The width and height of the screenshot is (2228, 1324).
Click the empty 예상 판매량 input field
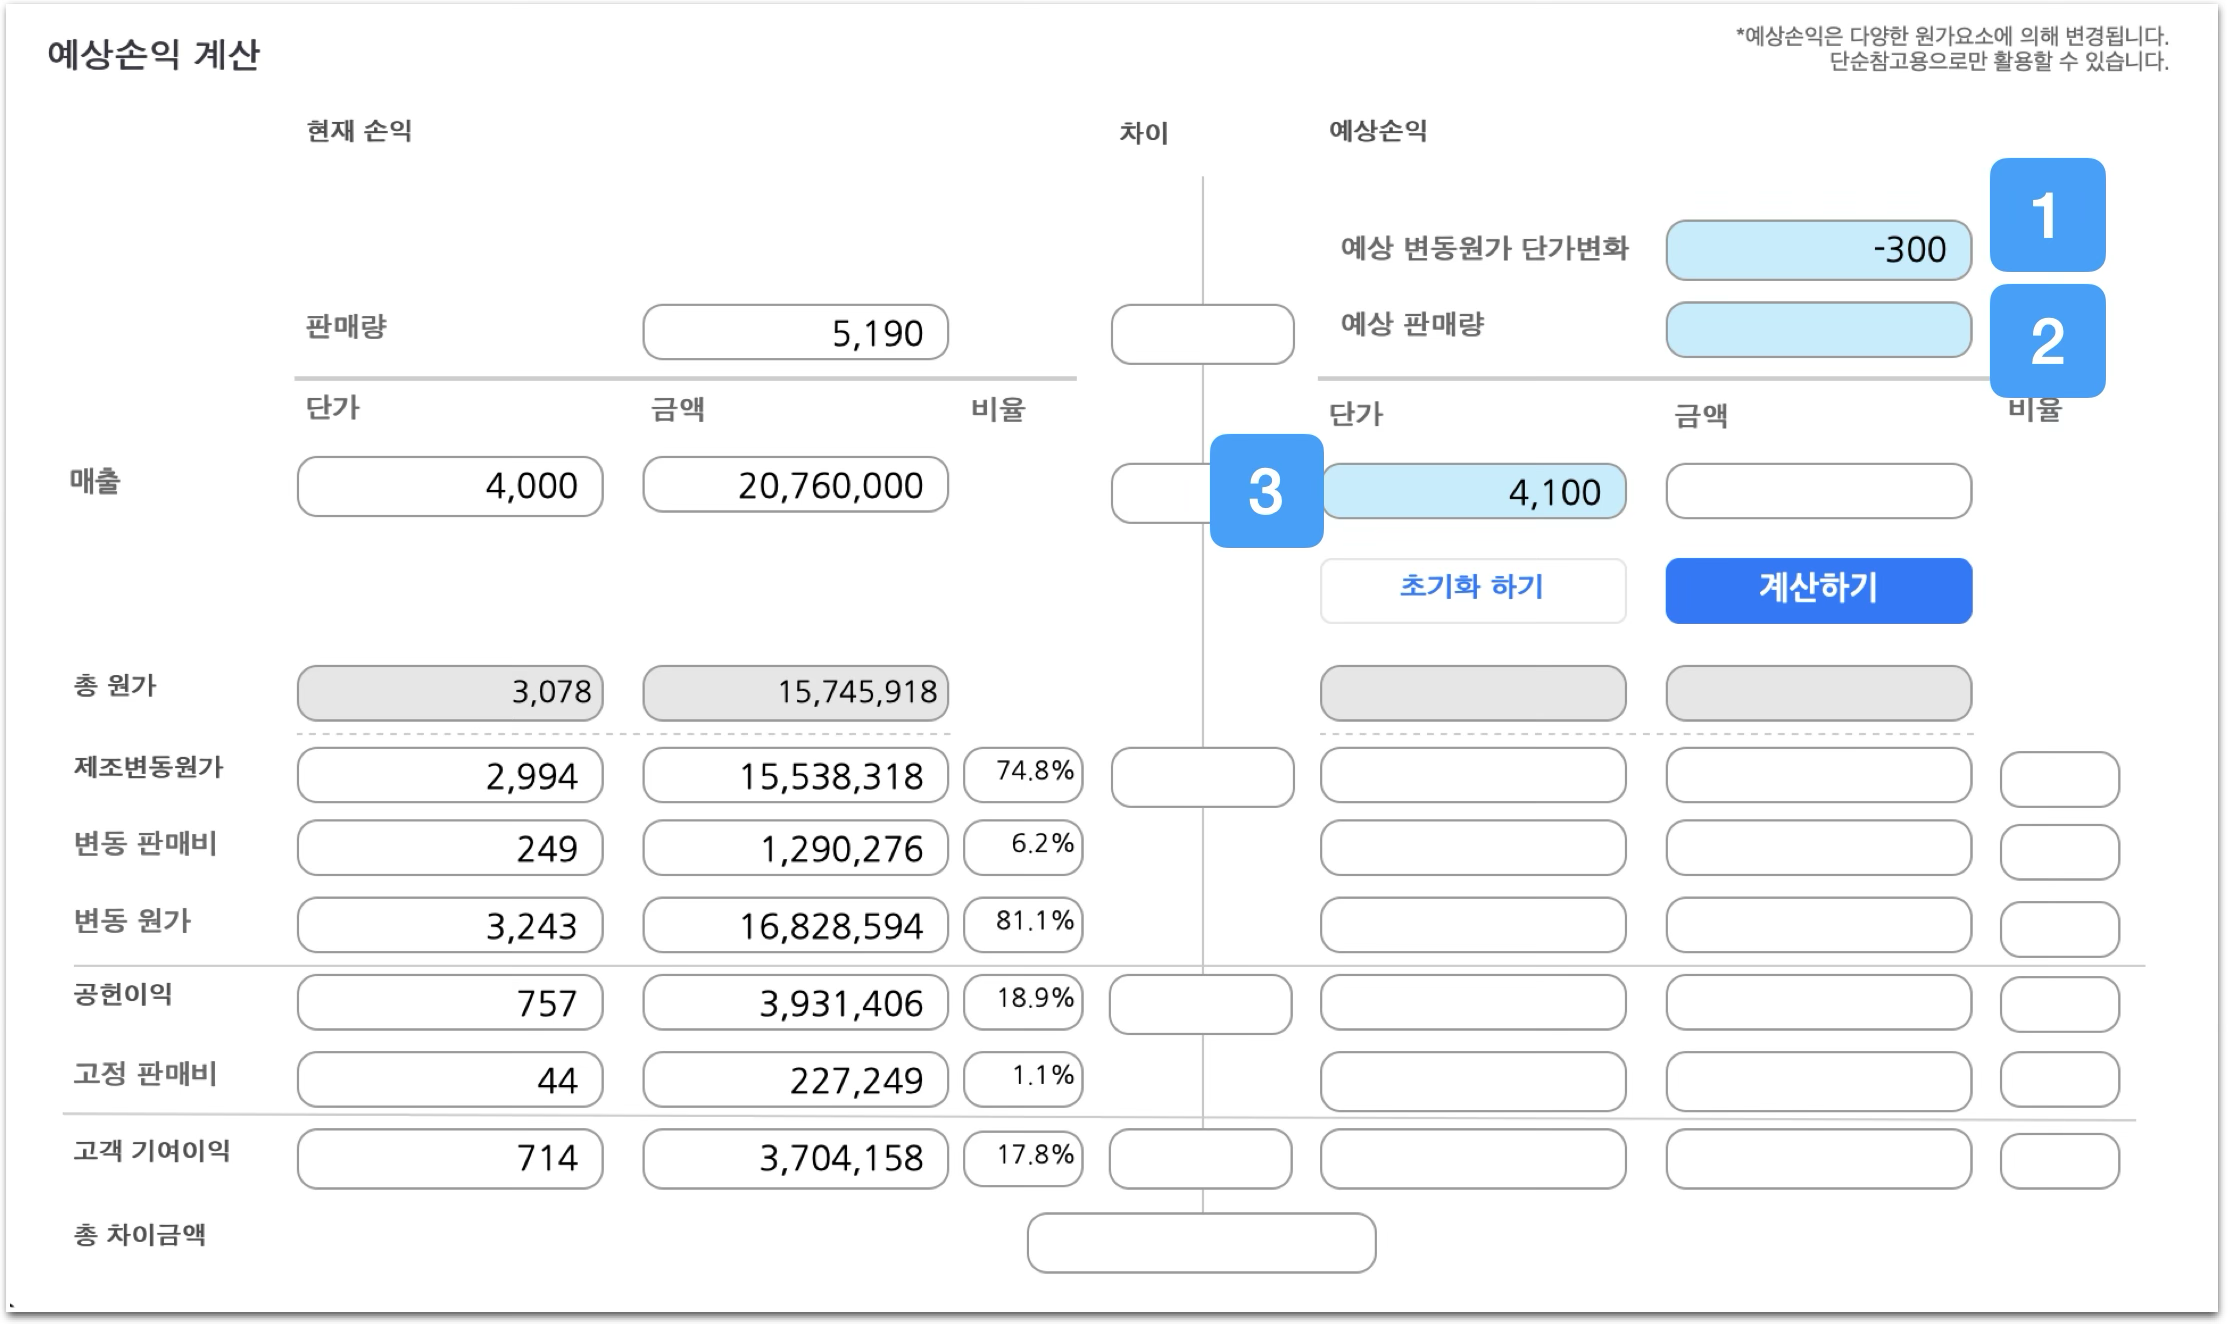(x=1817, y=330)
